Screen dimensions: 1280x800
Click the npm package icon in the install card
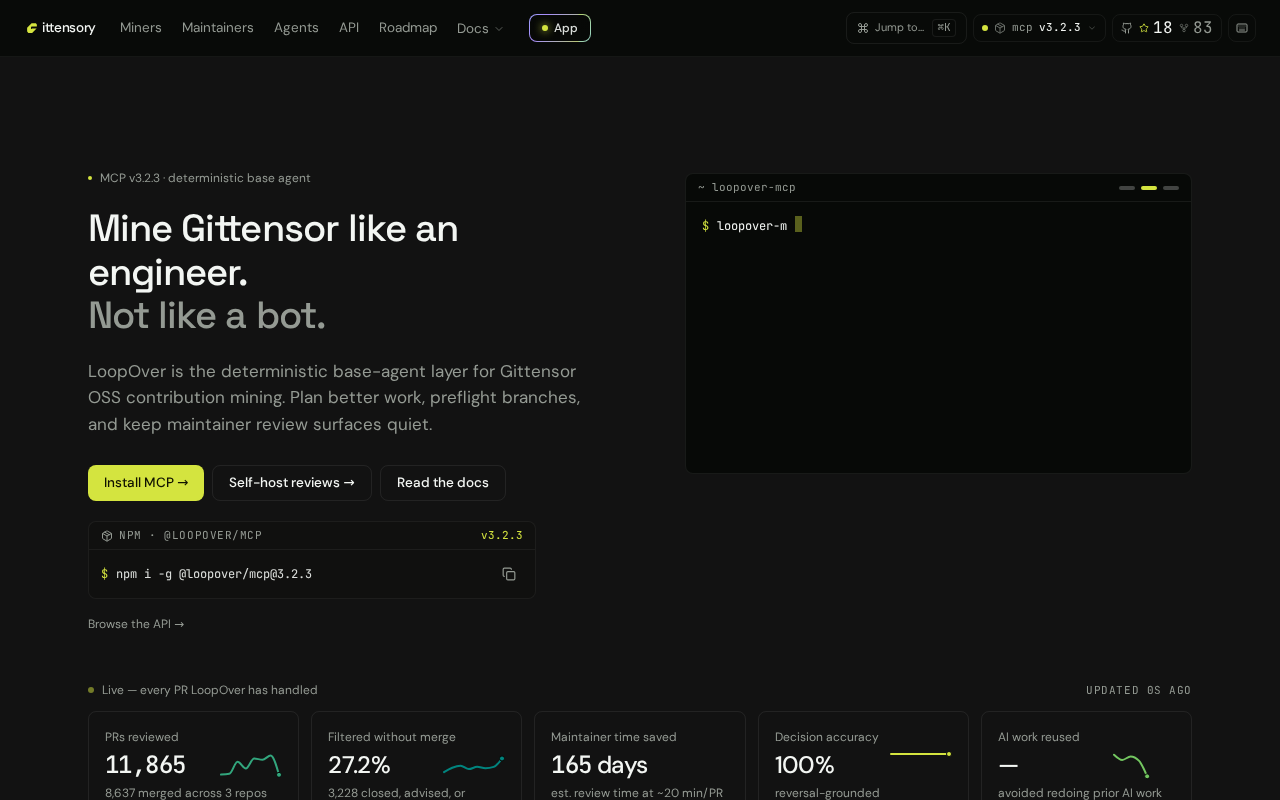(107, 536)
